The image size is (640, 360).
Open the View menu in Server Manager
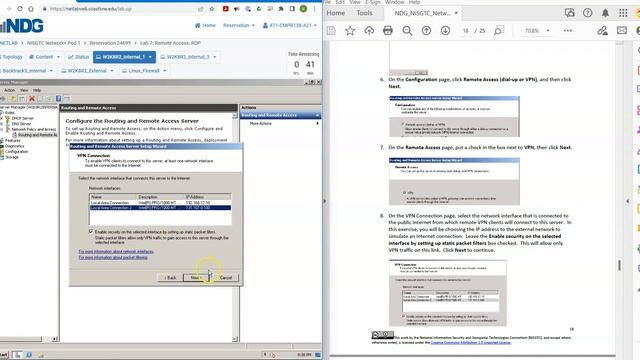pyautogui.click(x=24, y=90)
